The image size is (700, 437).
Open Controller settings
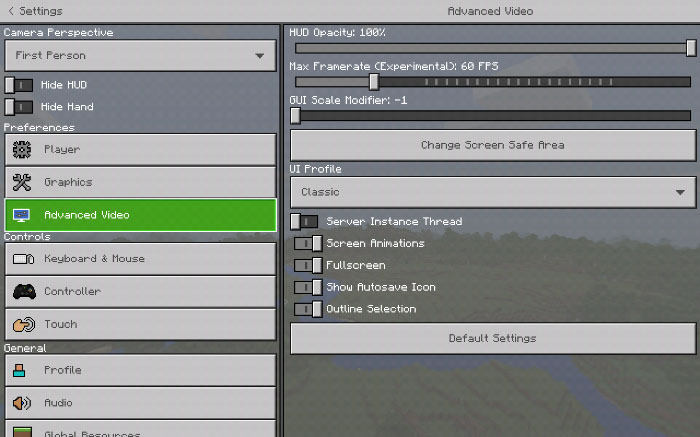tap(140, 291)
